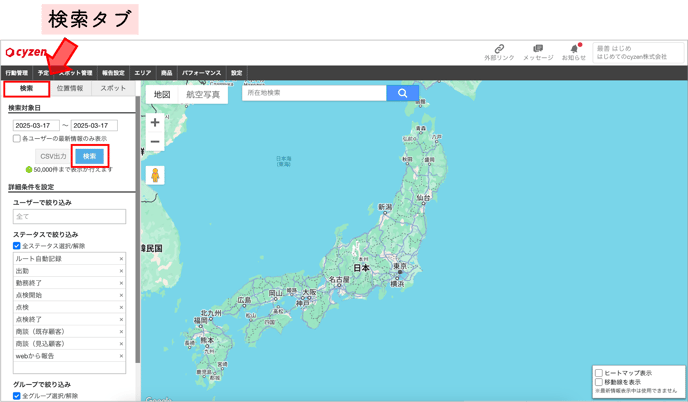Zoom out the map with minus button
This screenshot has width=688, height=402.
click(x=155, y=142)
